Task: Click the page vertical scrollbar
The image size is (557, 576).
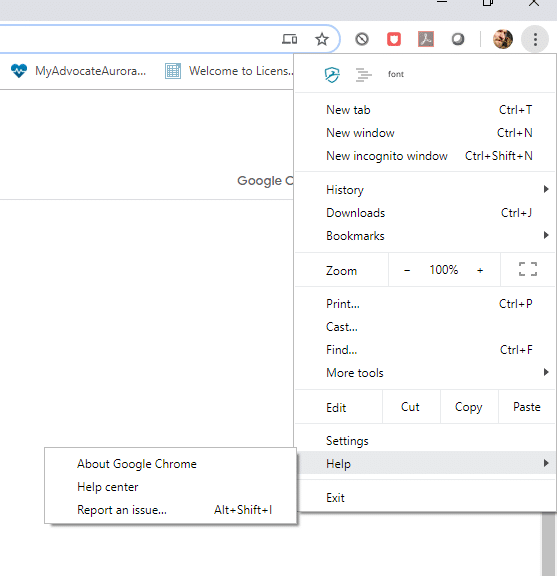Action: (x=549, y=544)
